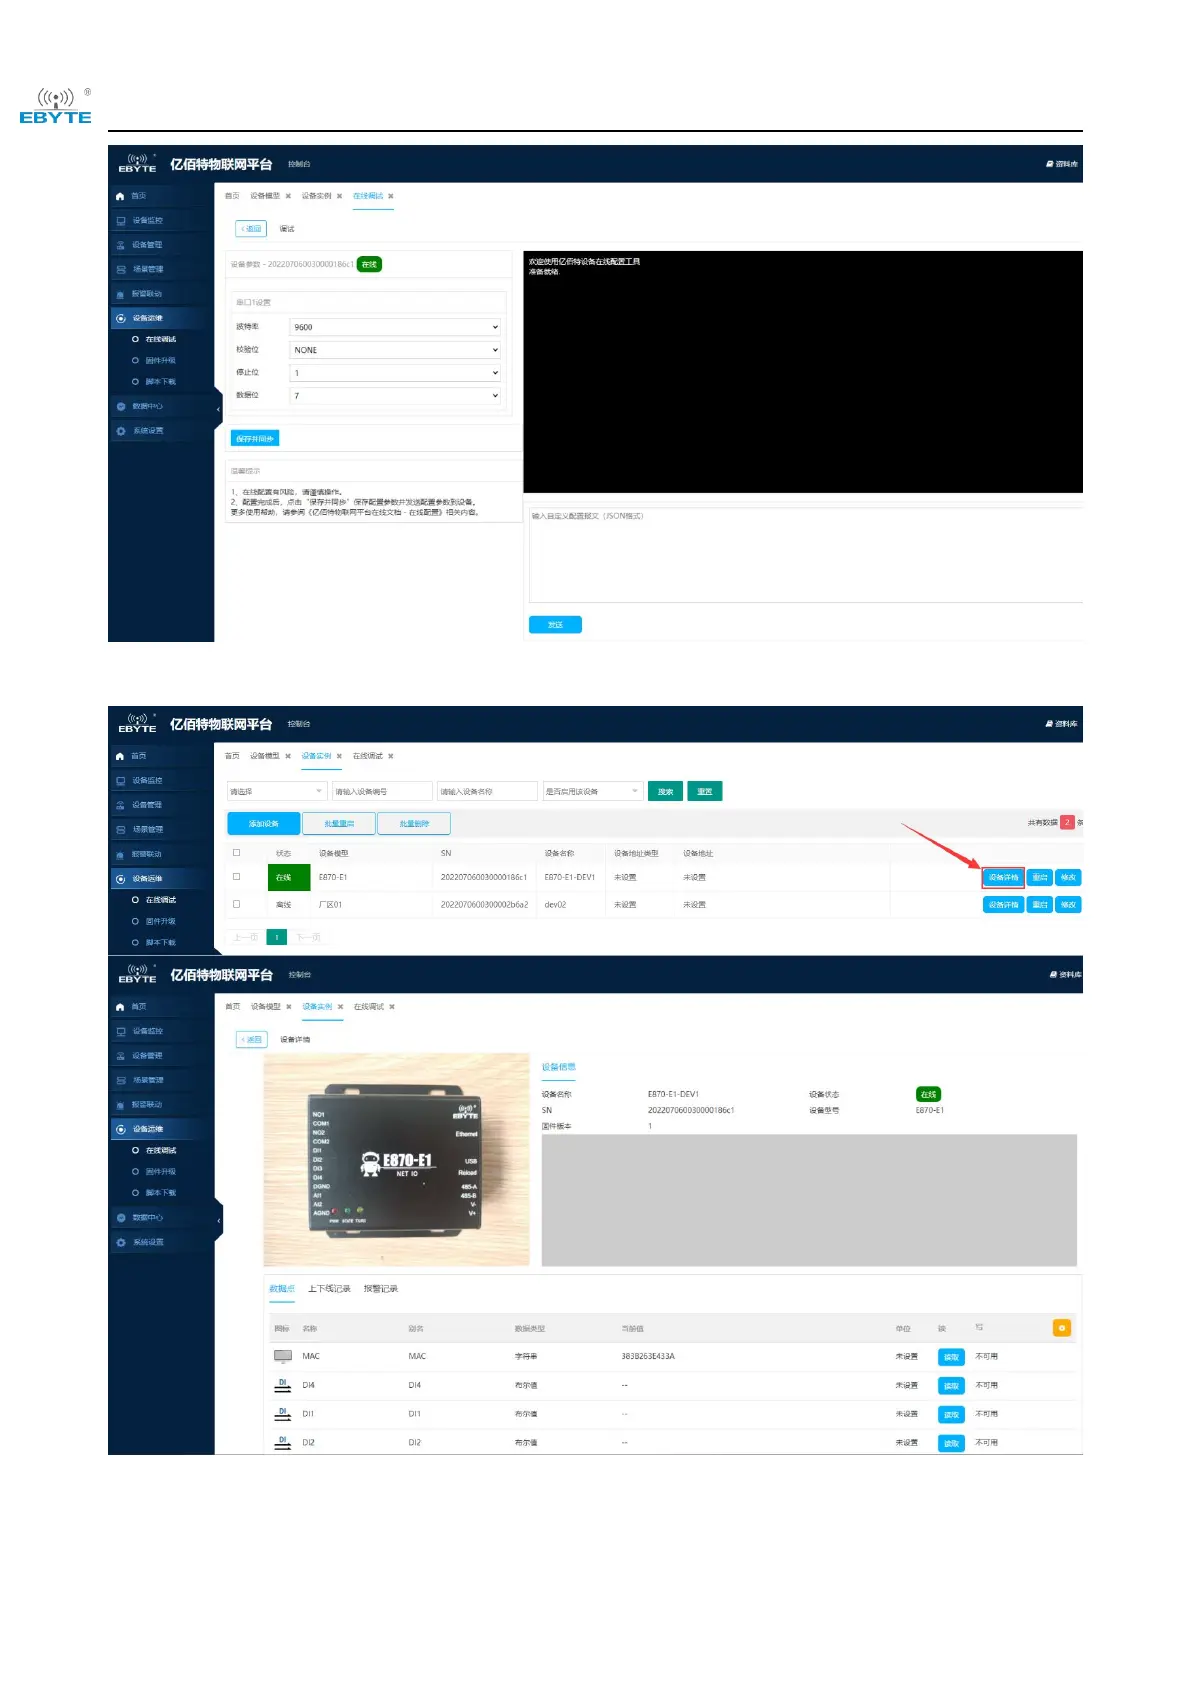Open the 数据位 dropdown showing 7

point(395,396)
